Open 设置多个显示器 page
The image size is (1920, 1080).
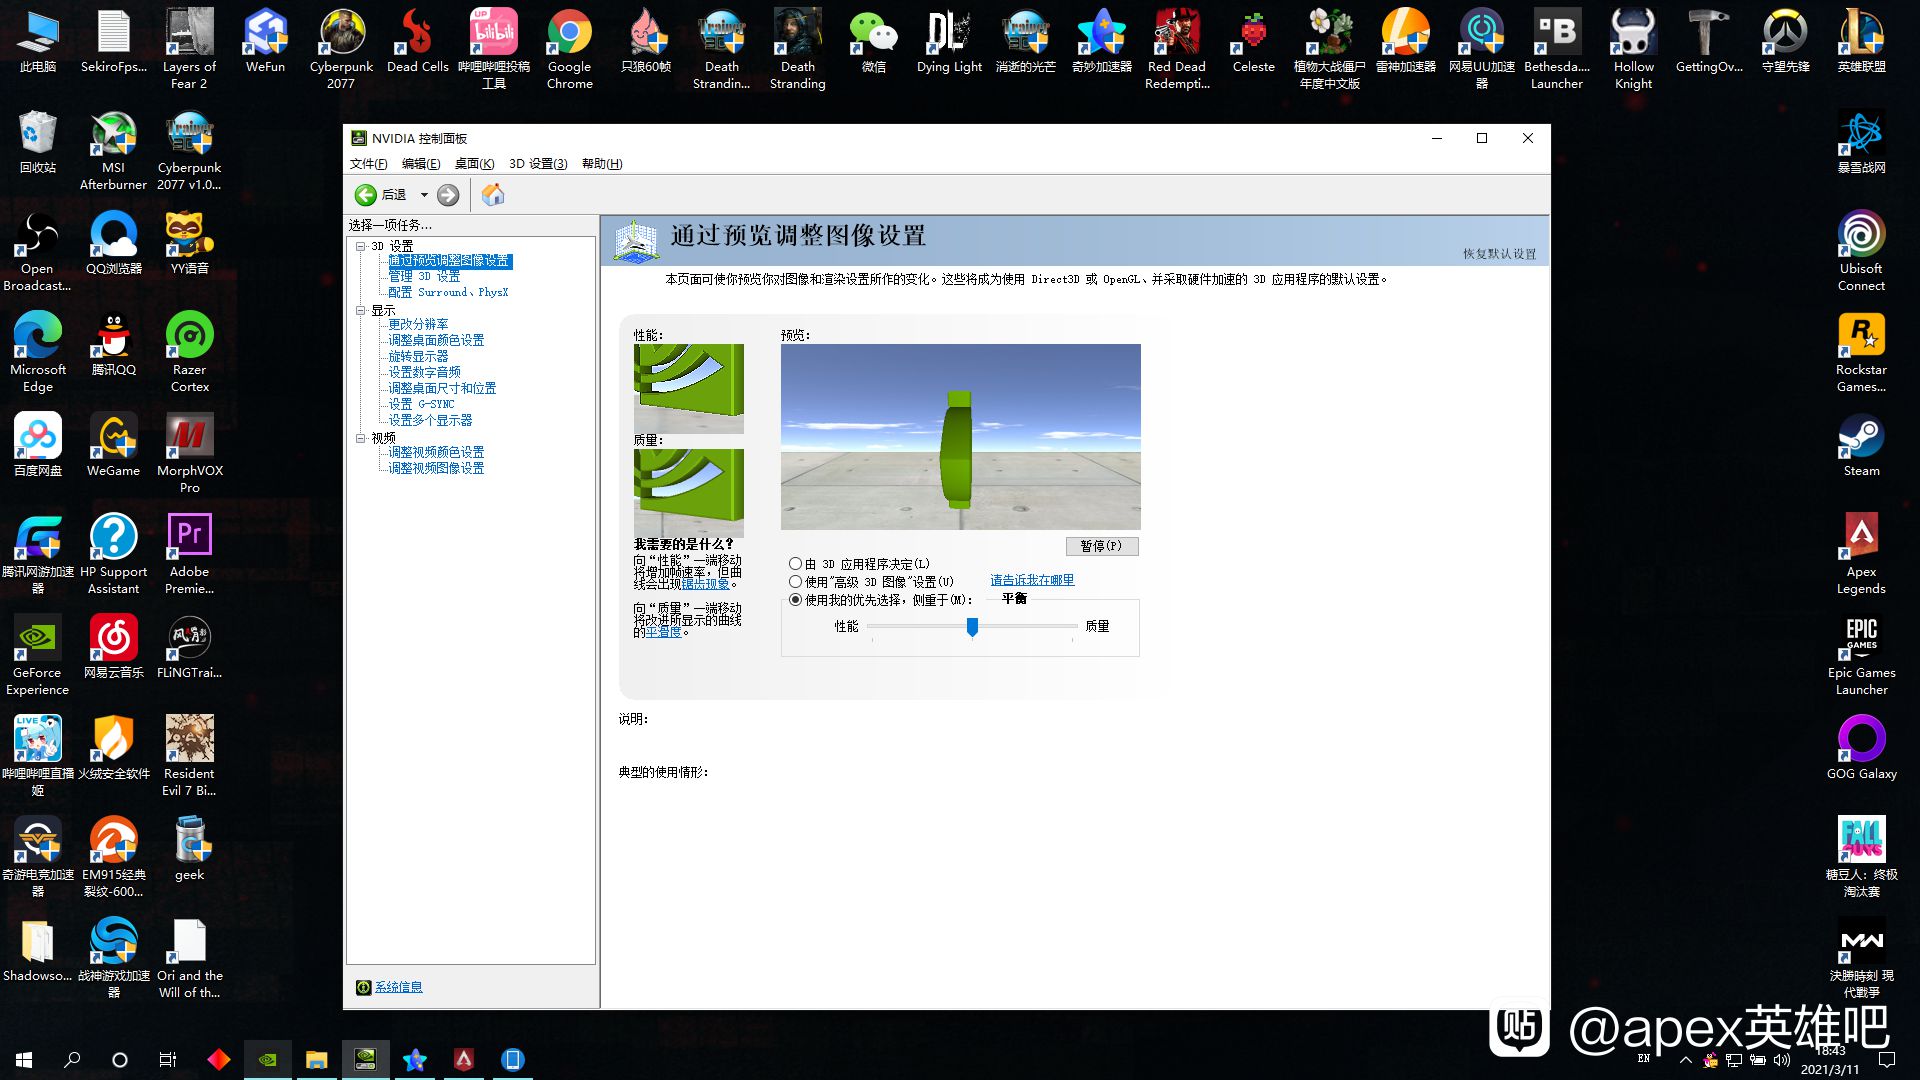pos(430,421)
